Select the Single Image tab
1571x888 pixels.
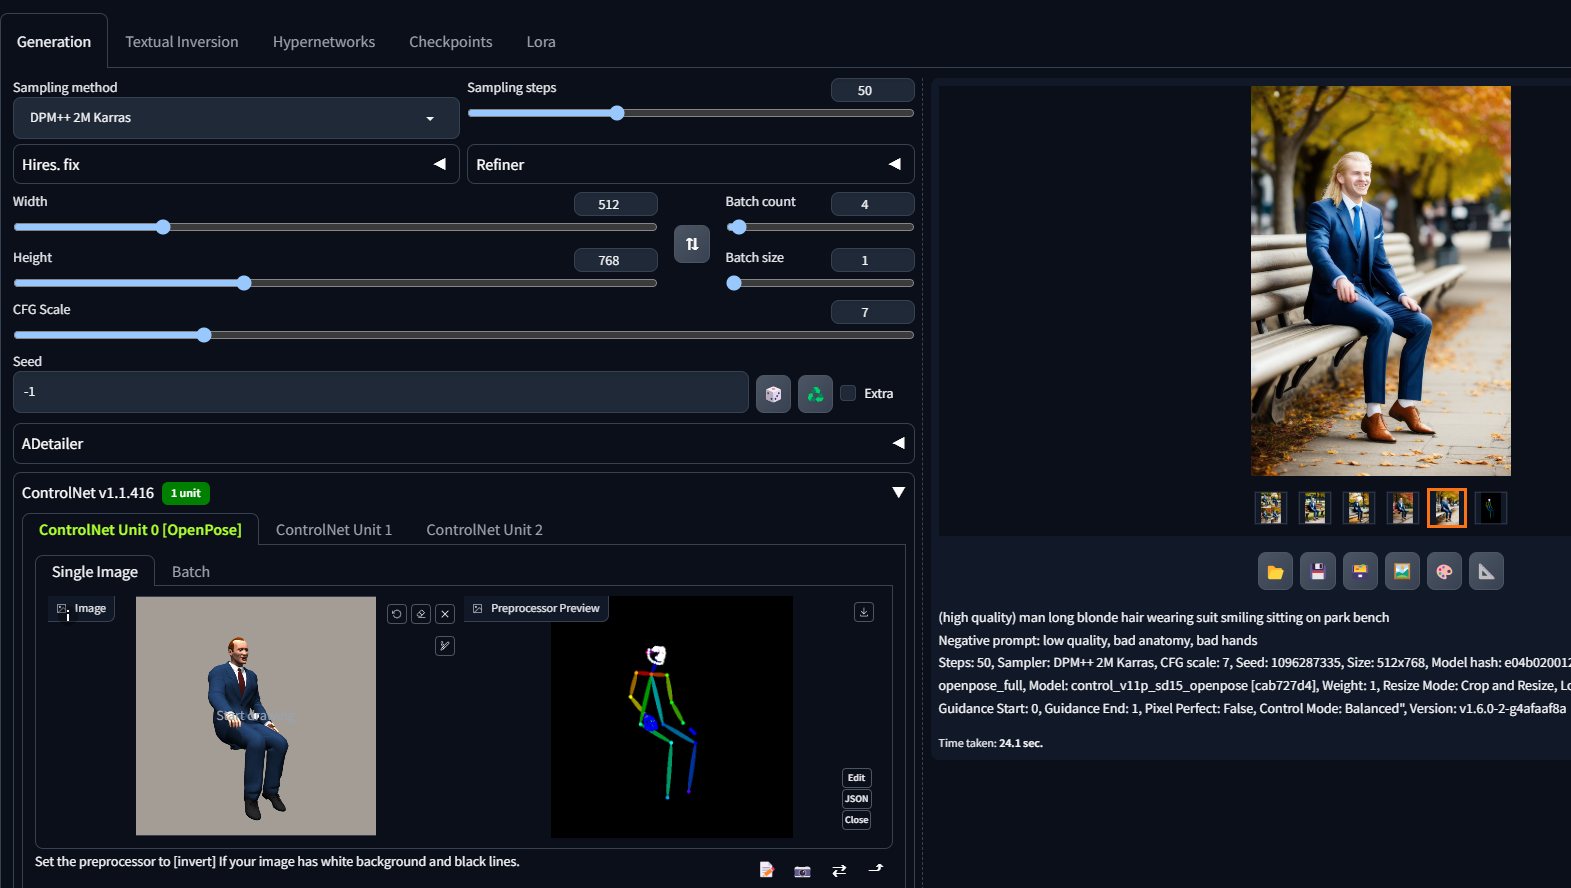click(95, 572)
